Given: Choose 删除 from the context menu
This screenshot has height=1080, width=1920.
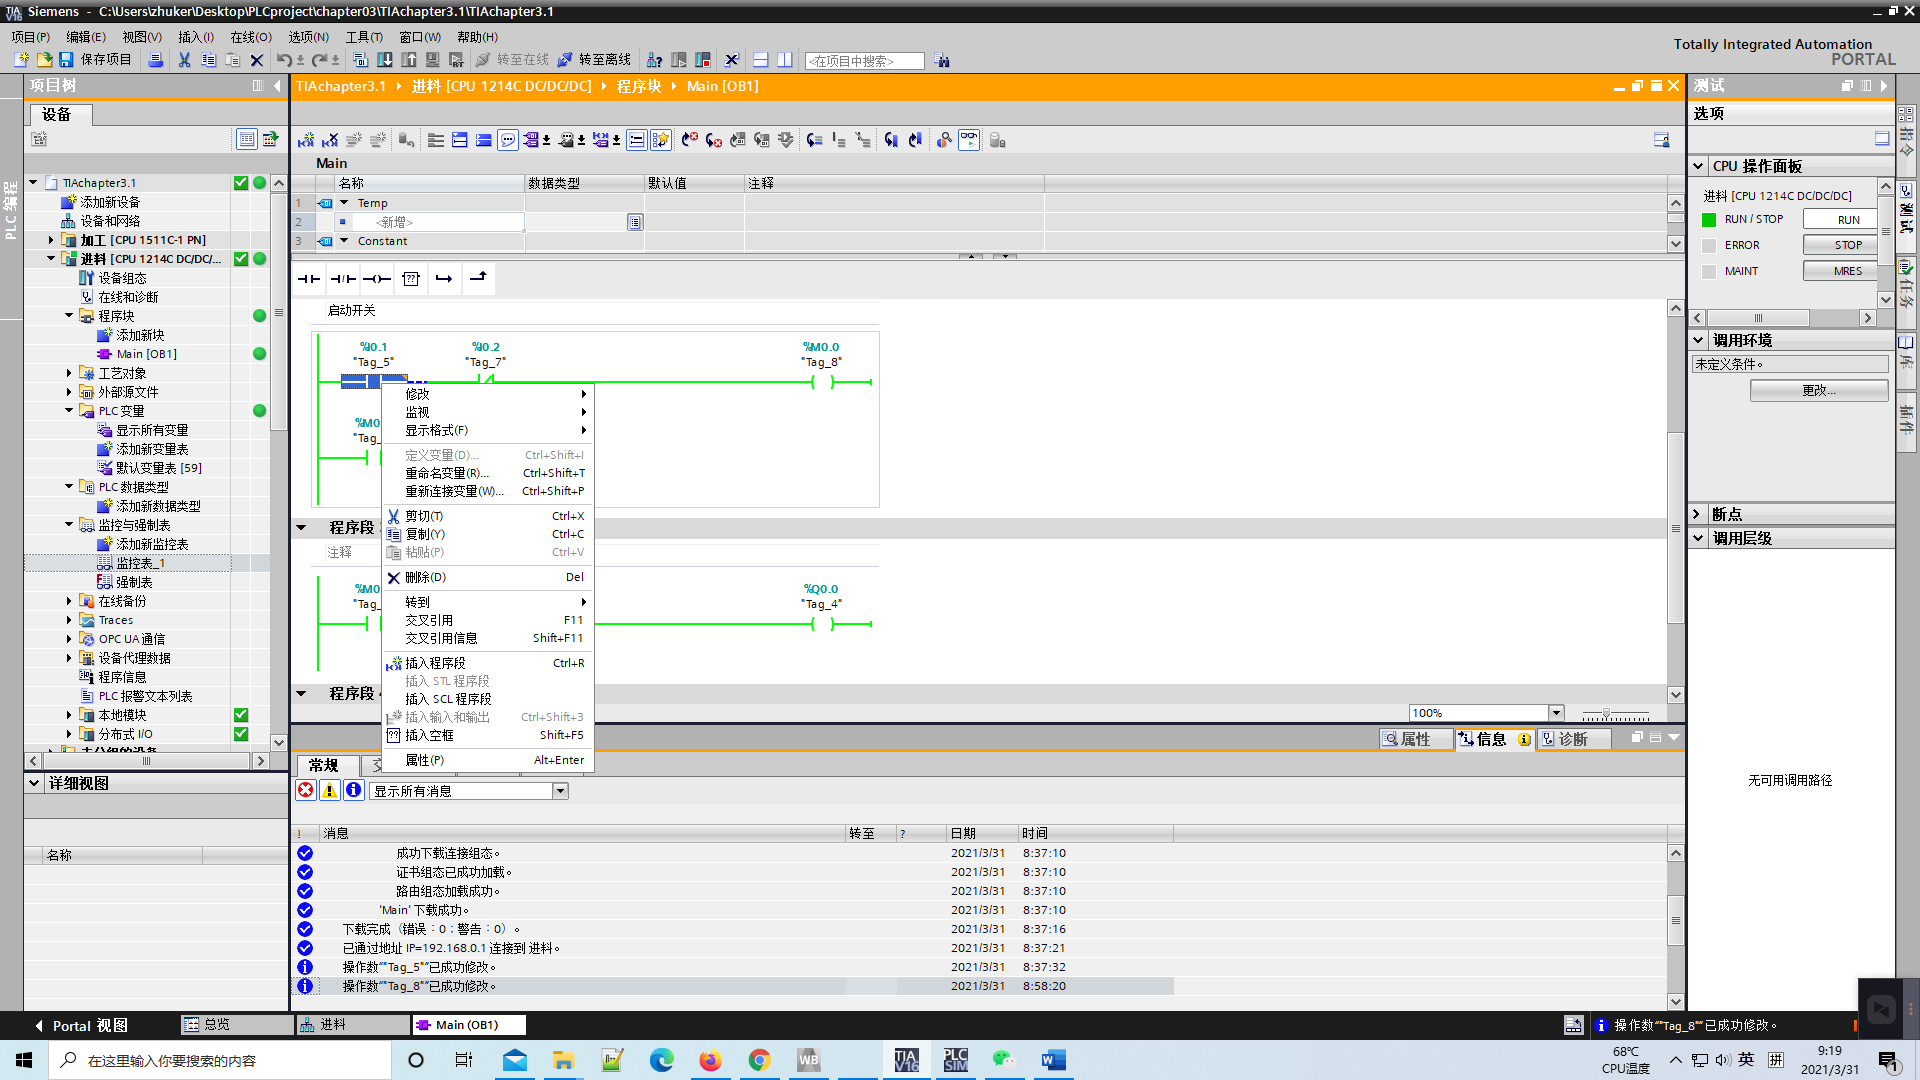Looking at the screenshot, I should click(425, 577).
